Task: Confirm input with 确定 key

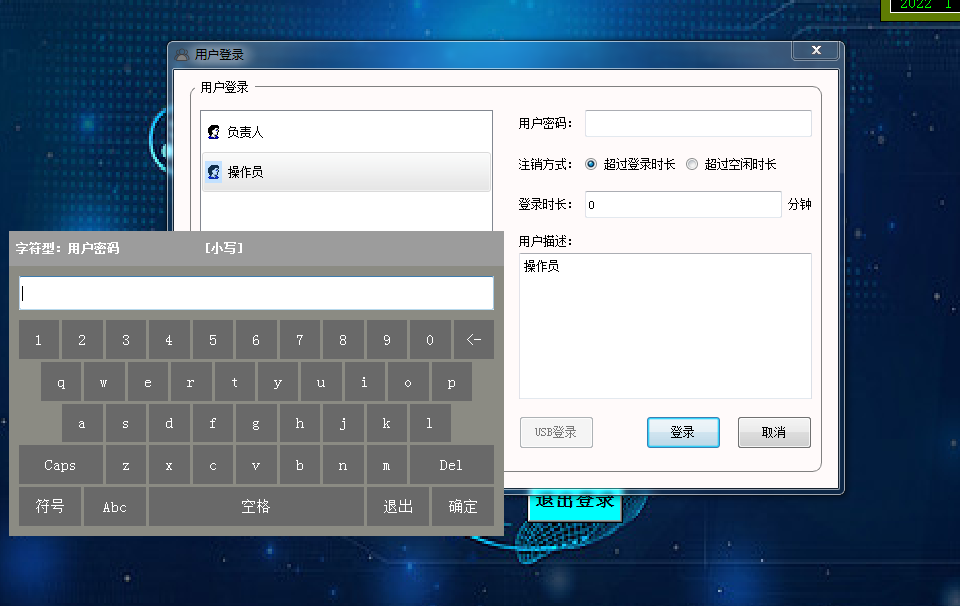Action: click(463, 506)
